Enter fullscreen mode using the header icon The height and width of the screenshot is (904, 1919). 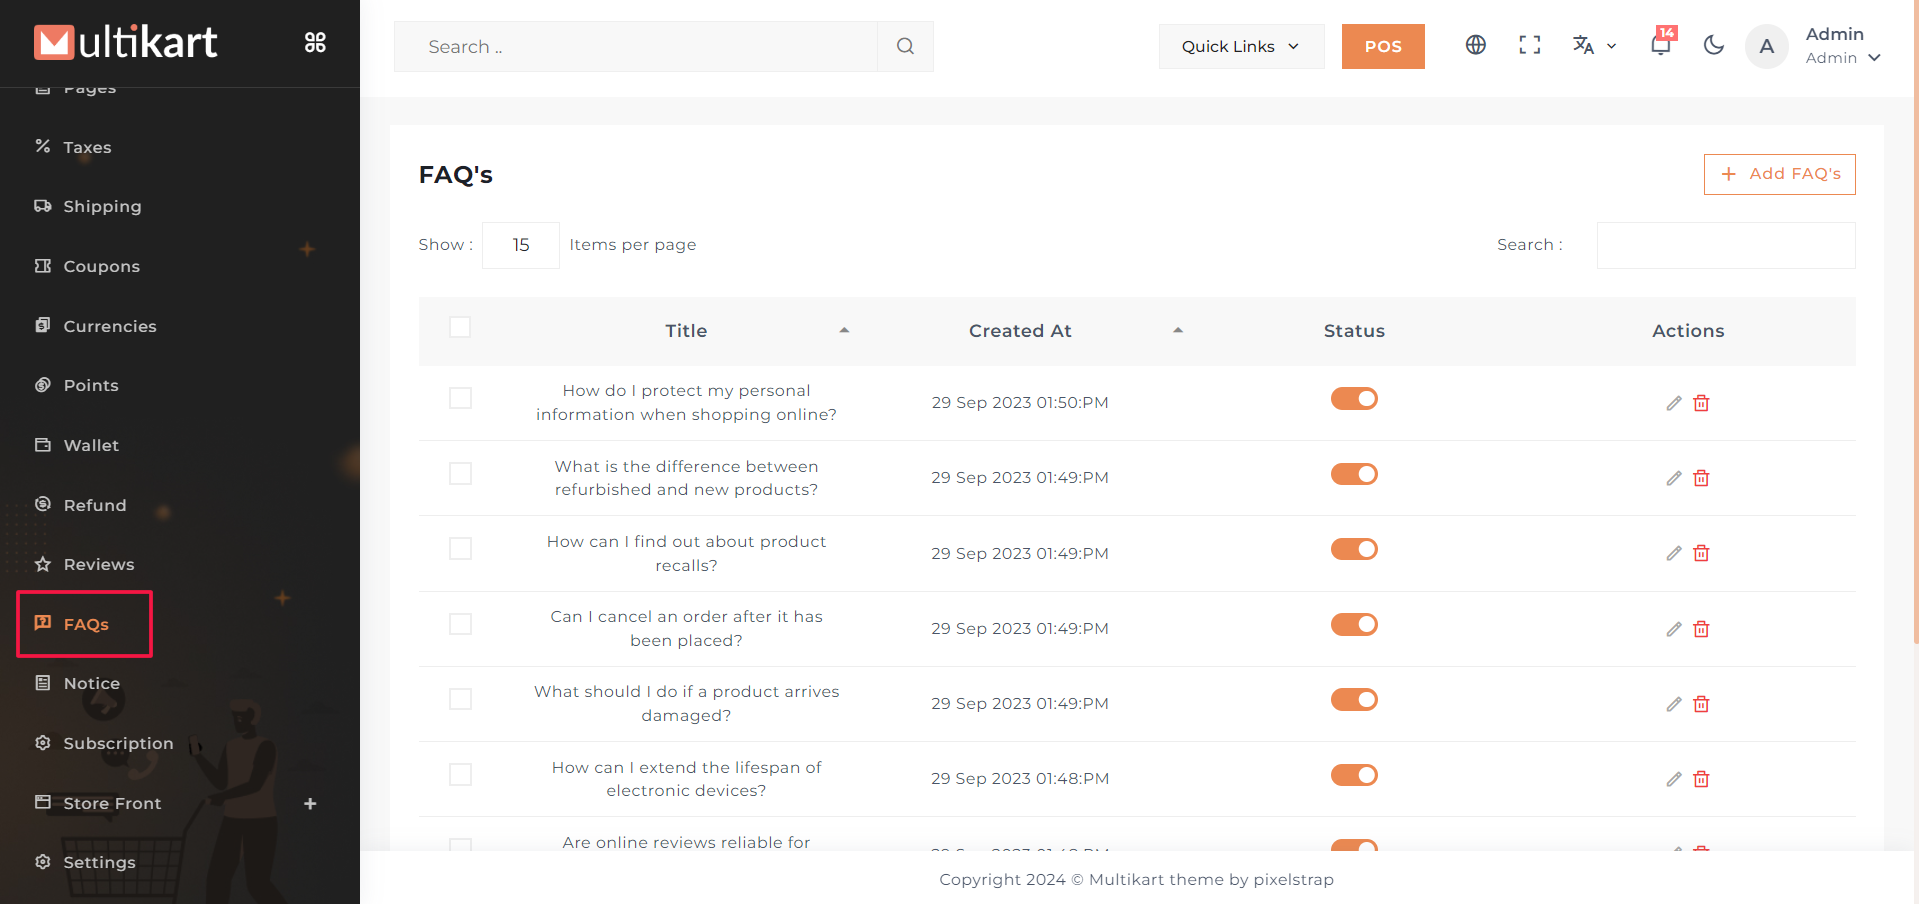coord(1529,45)
